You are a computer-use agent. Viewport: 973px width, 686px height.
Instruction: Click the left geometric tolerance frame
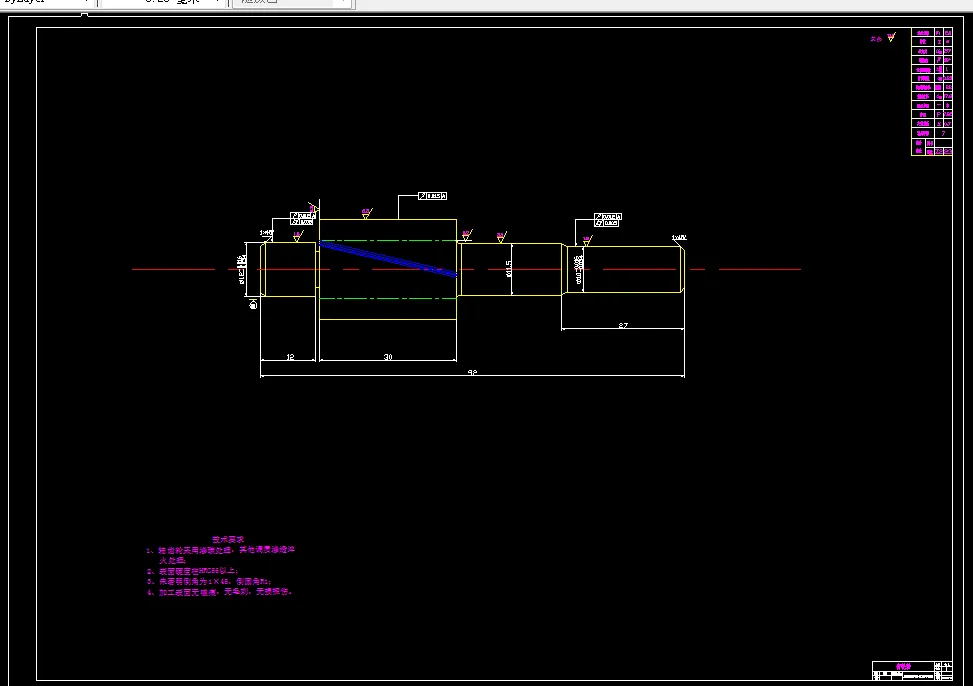[x=302, y=219]
